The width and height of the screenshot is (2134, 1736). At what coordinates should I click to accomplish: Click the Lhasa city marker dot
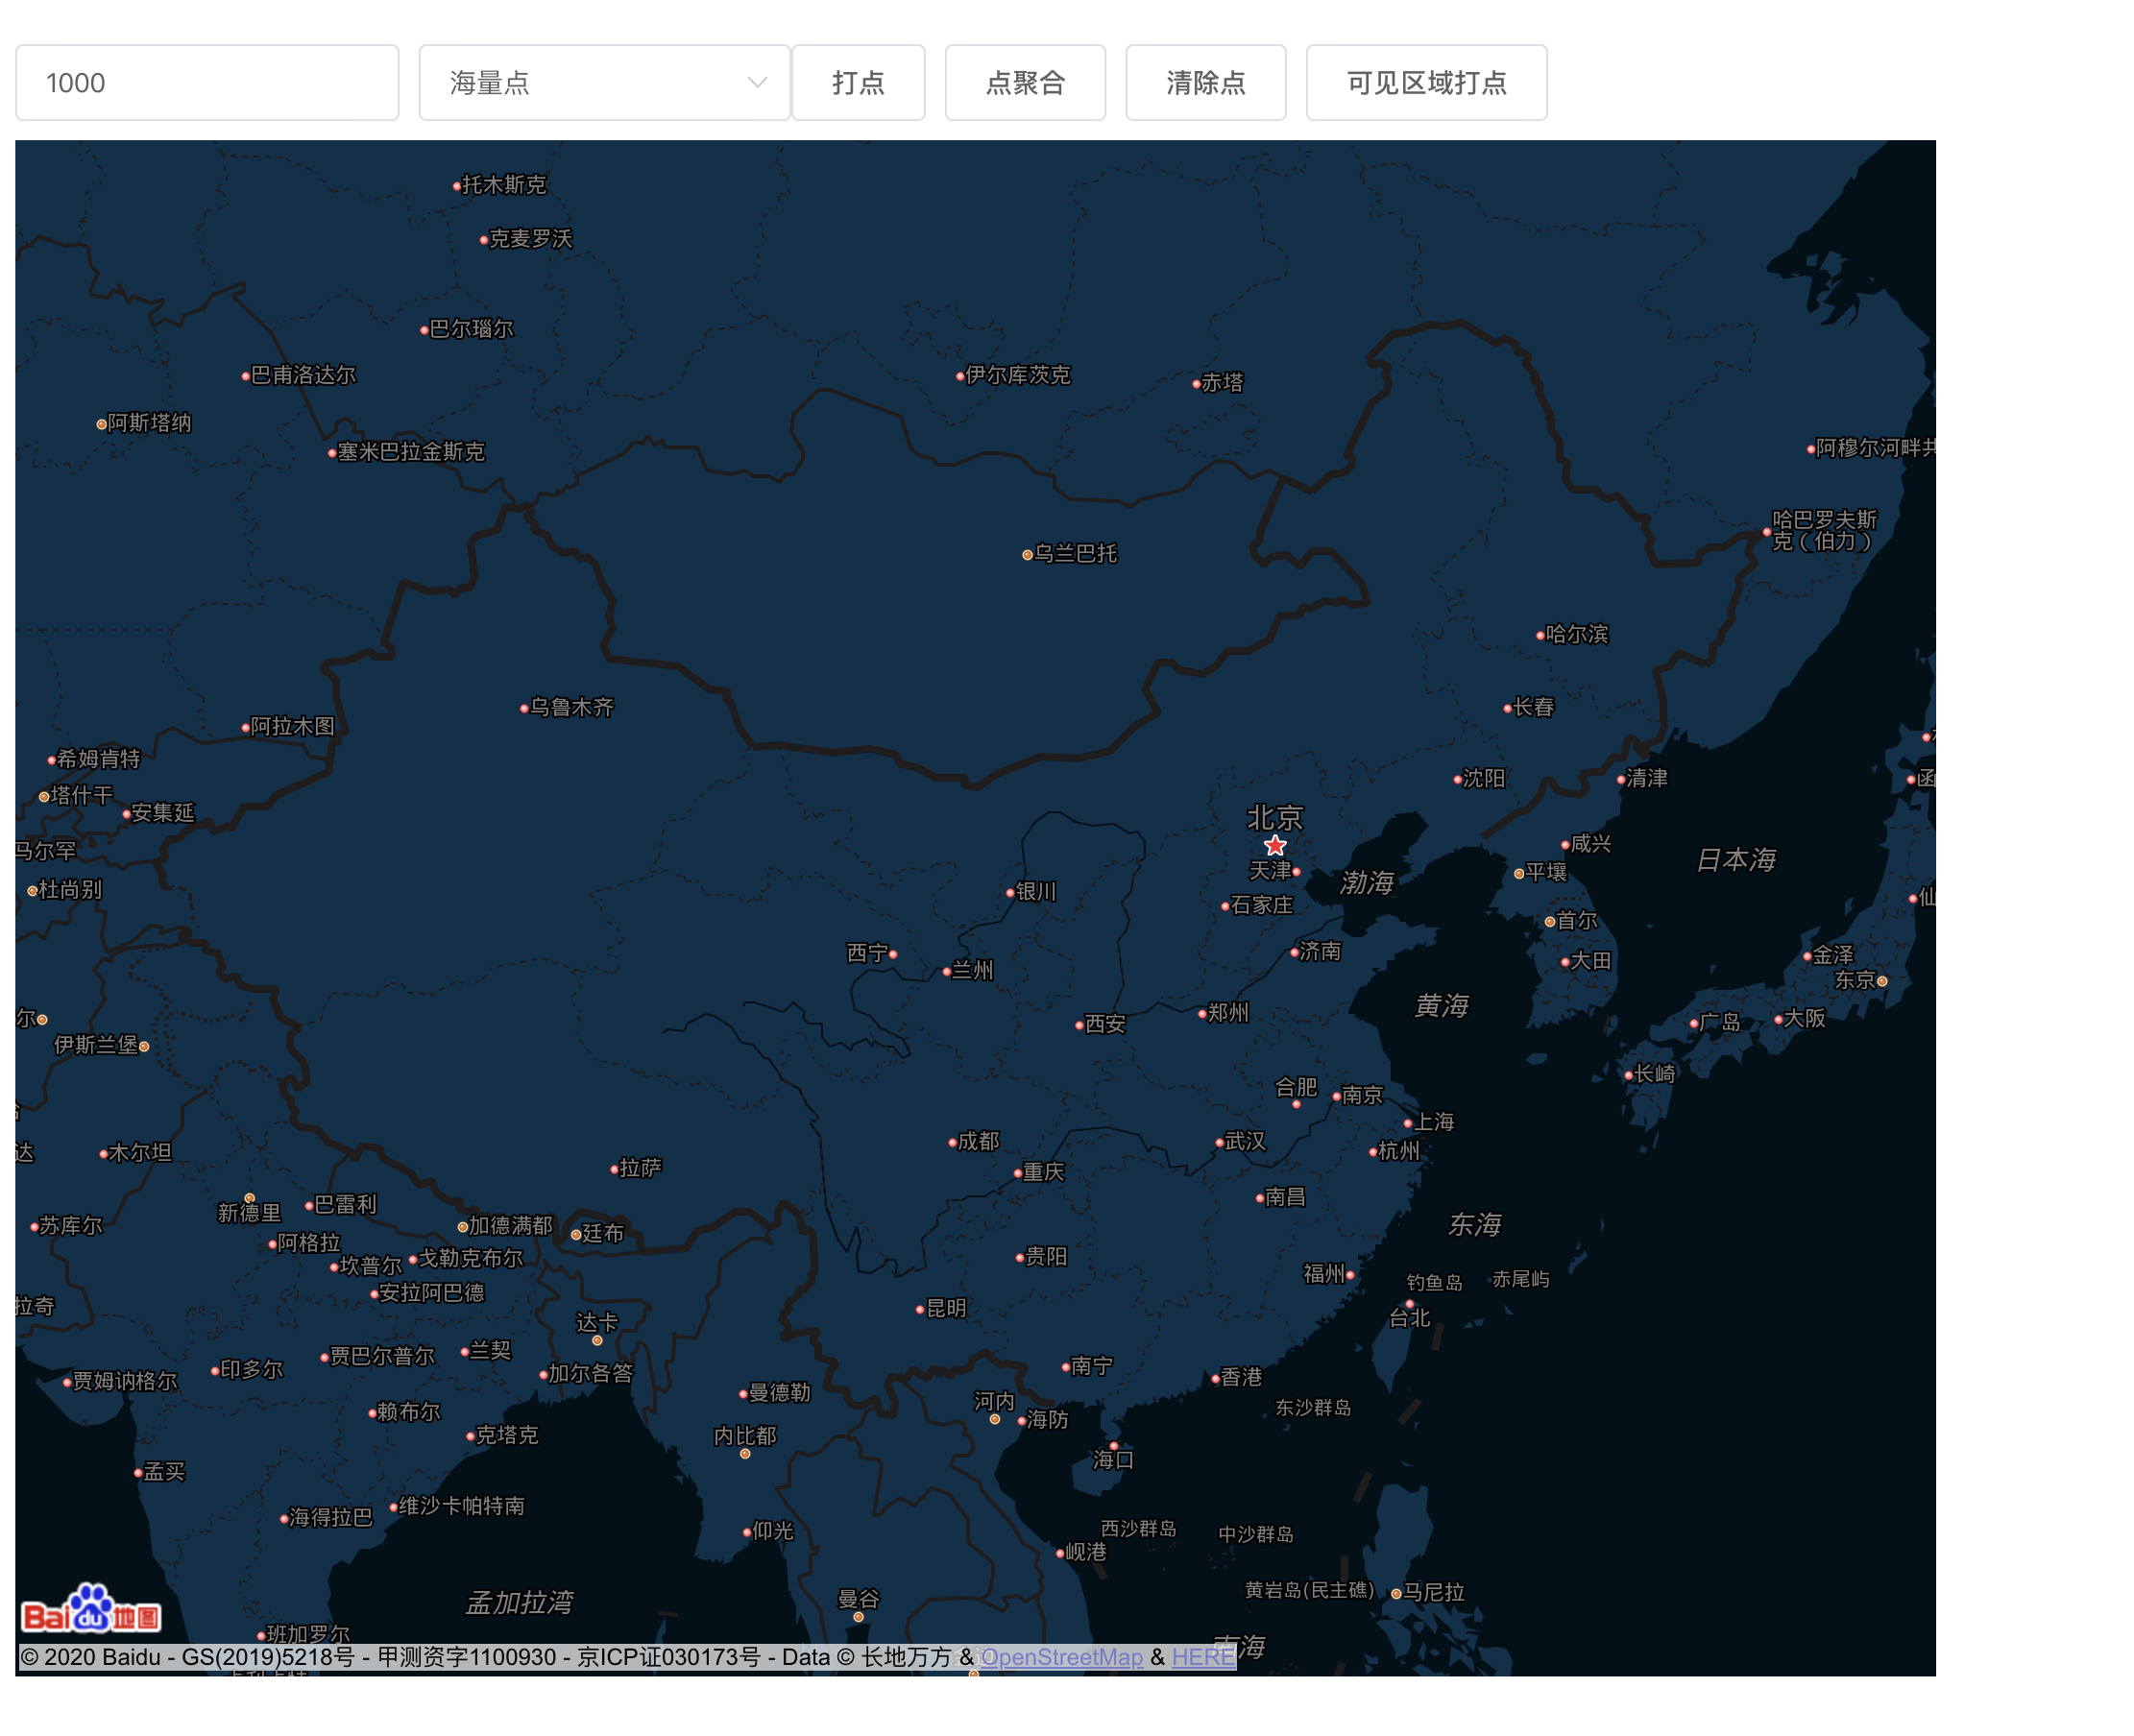pyautogui.click(x=614, y=1169)
